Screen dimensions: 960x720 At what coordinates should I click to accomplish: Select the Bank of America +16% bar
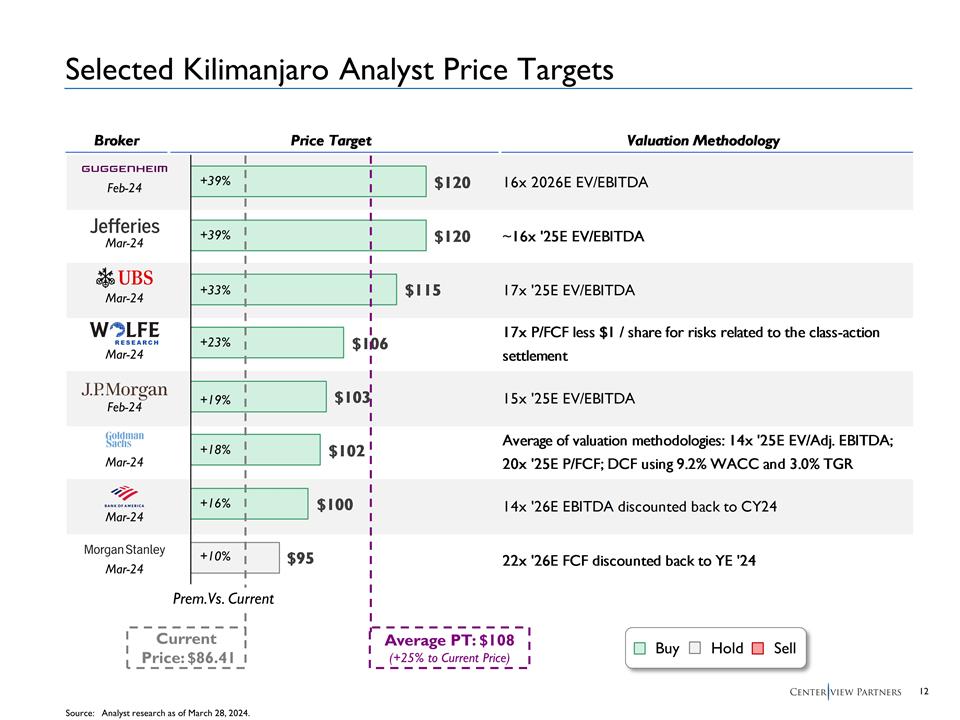[x=250, y=503]
